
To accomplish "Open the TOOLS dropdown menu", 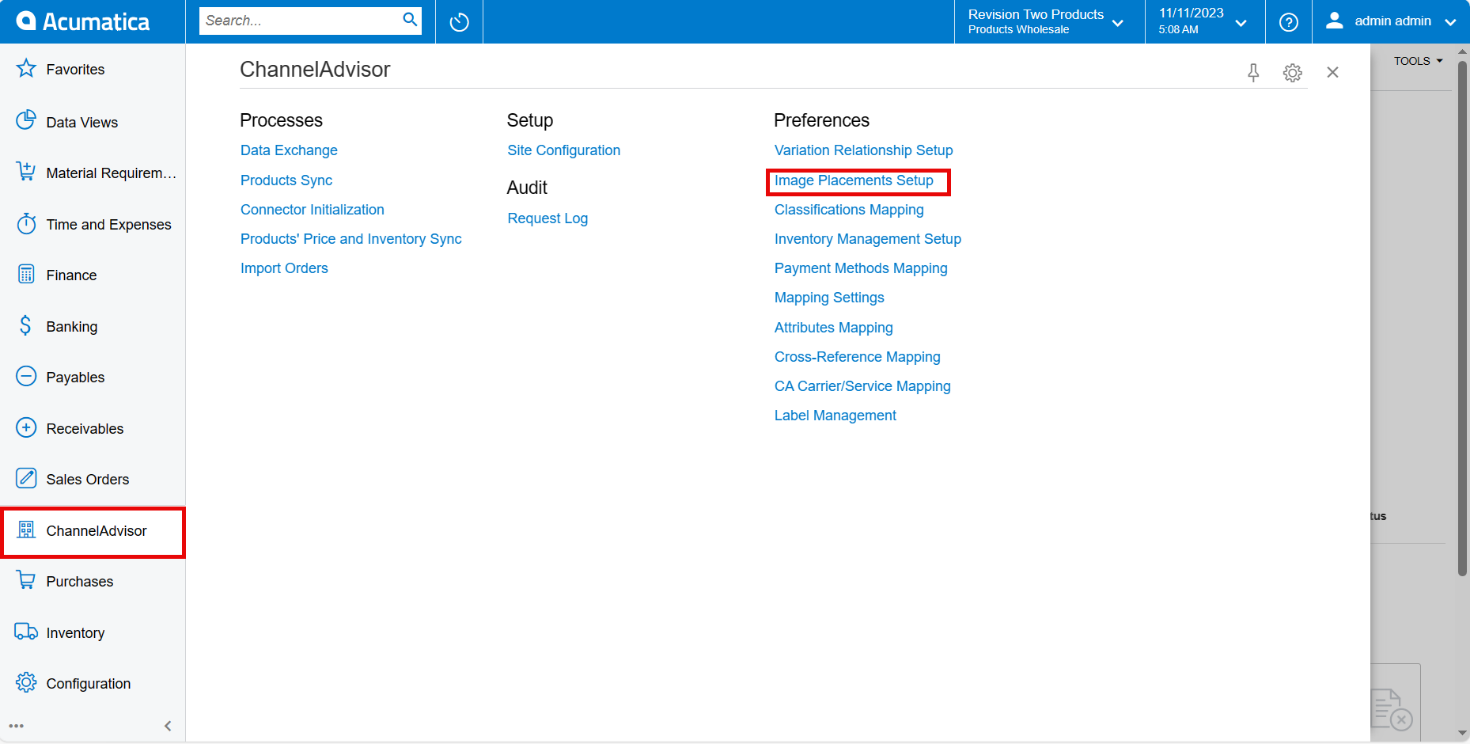I will pyautogui.click(x=1418, y=61).
